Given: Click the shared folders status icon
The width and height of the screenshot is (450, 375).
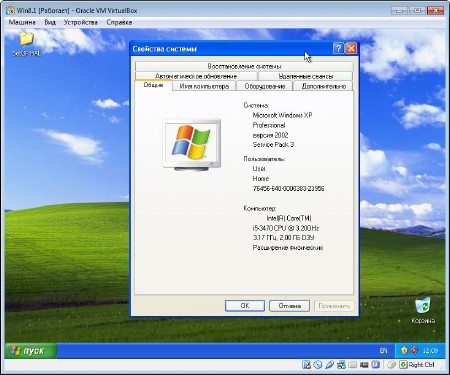Looking at the screenshot, I should [353, 365].
